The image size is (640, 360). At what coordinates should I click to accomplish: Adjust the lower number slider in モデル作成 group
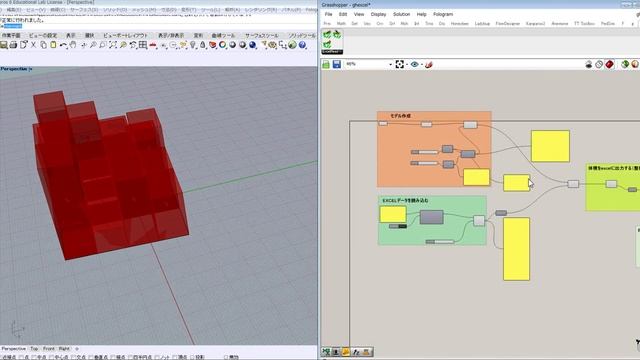click(x=424, y=163)
